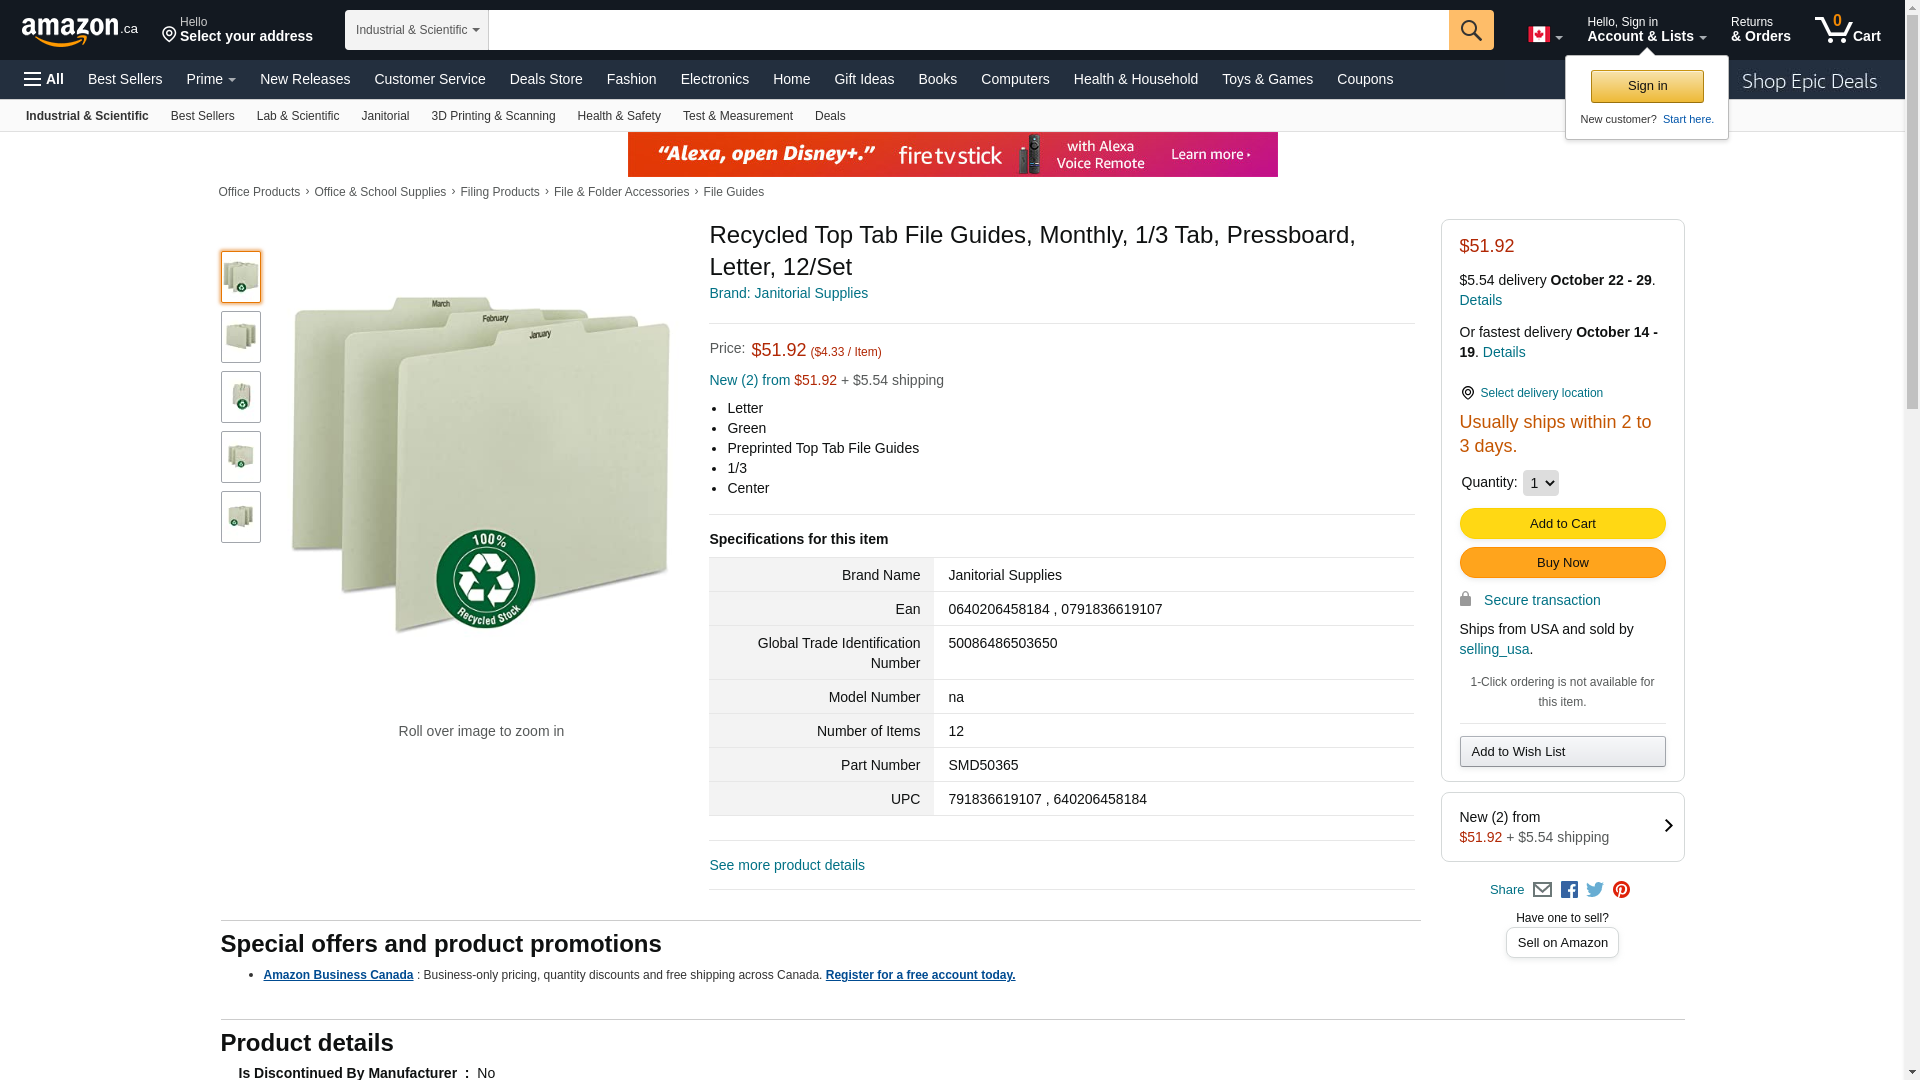1920x1080 pixels.
Task: Click the Buy Now button
Action: click(x=1562, y=563)
